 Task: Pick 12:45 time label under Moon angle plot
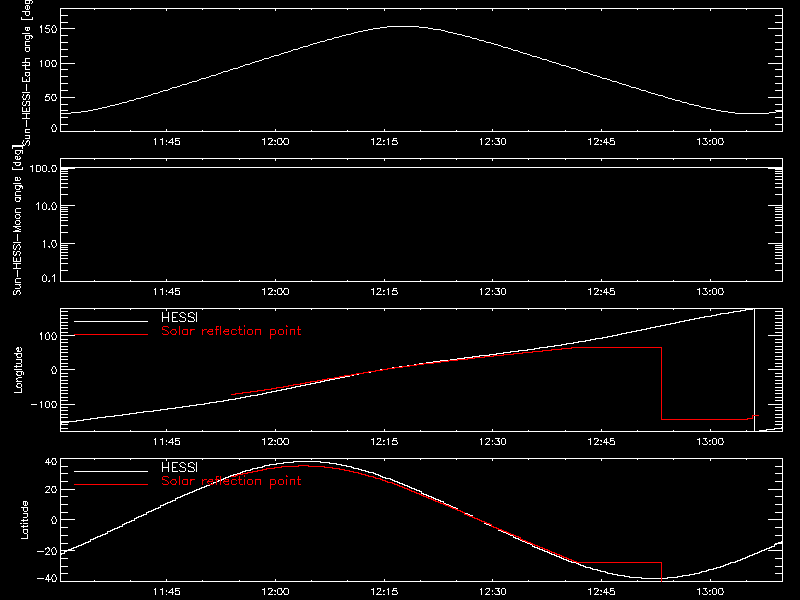click(601, 292)
